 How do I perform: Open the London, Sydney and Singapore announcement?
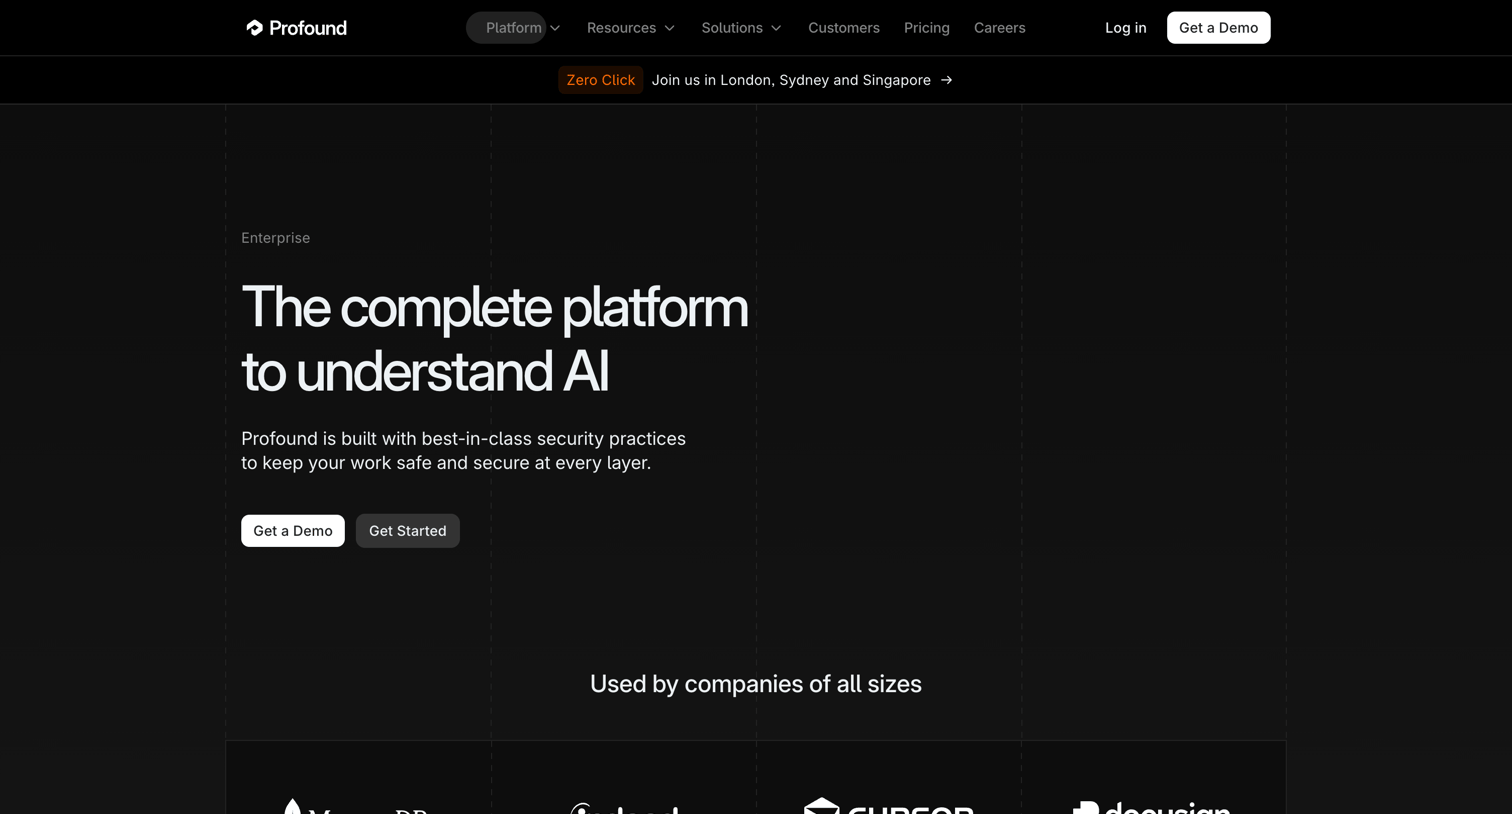click(791, 80)
